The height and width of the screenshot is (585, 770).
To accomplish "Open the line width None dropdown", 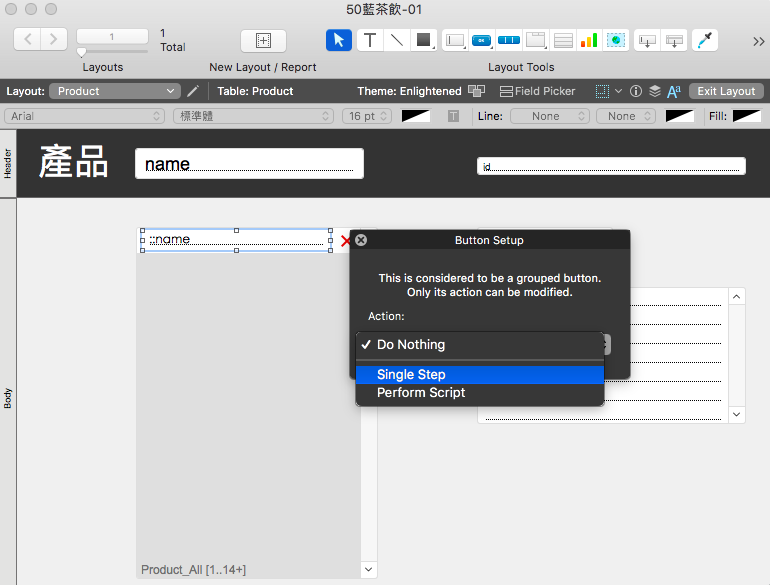I will pos(626,116).
